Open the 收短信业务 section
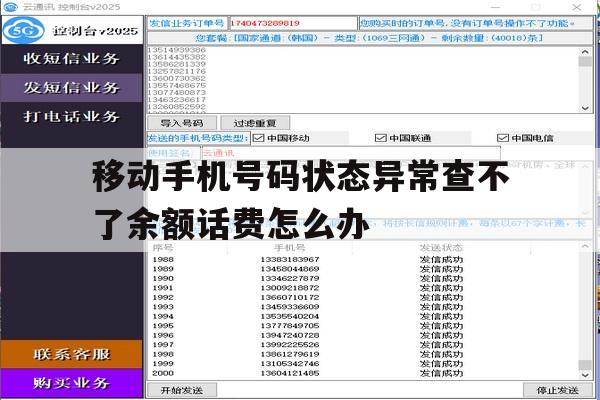Screen dimensions: 600x400 coord(72,59)
